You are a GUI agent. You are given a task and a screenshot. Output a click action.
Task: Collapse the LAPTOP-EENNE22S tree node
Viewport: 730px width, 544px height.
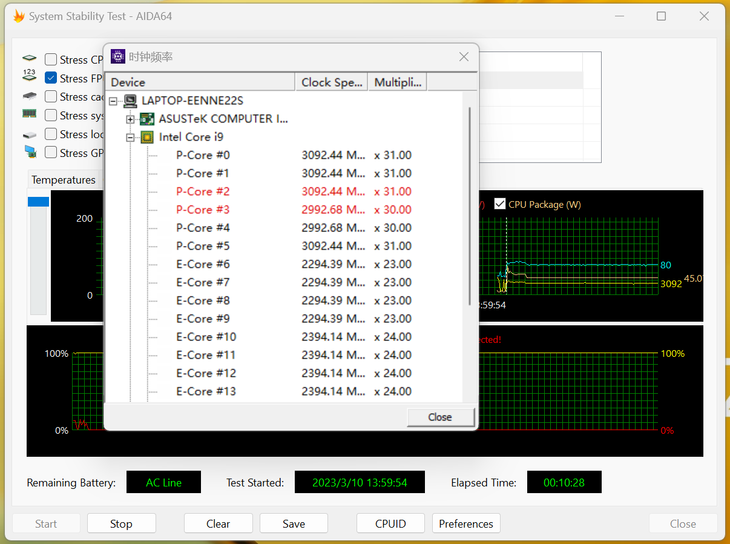click(113, 101)
